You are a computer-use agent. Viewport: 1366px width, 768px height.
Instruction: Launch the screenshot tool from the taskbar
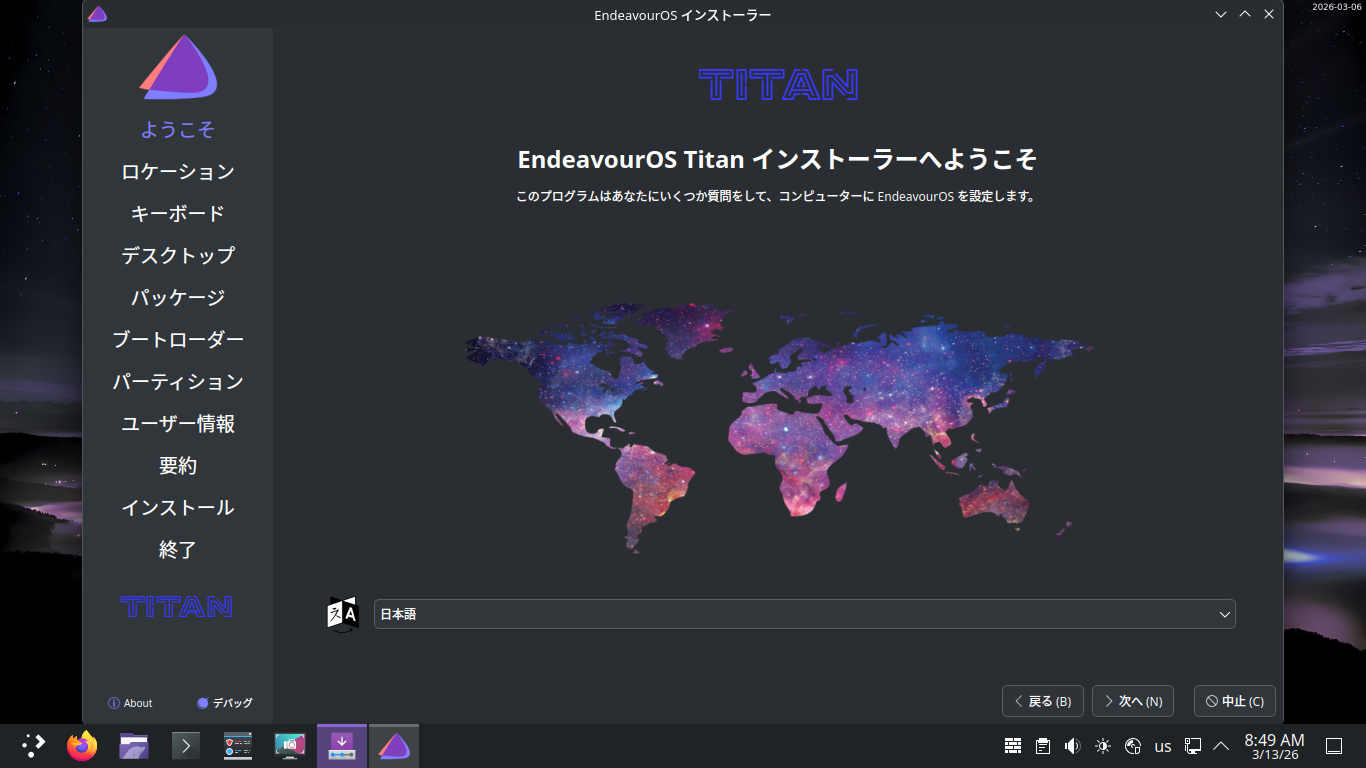point(290,745)
